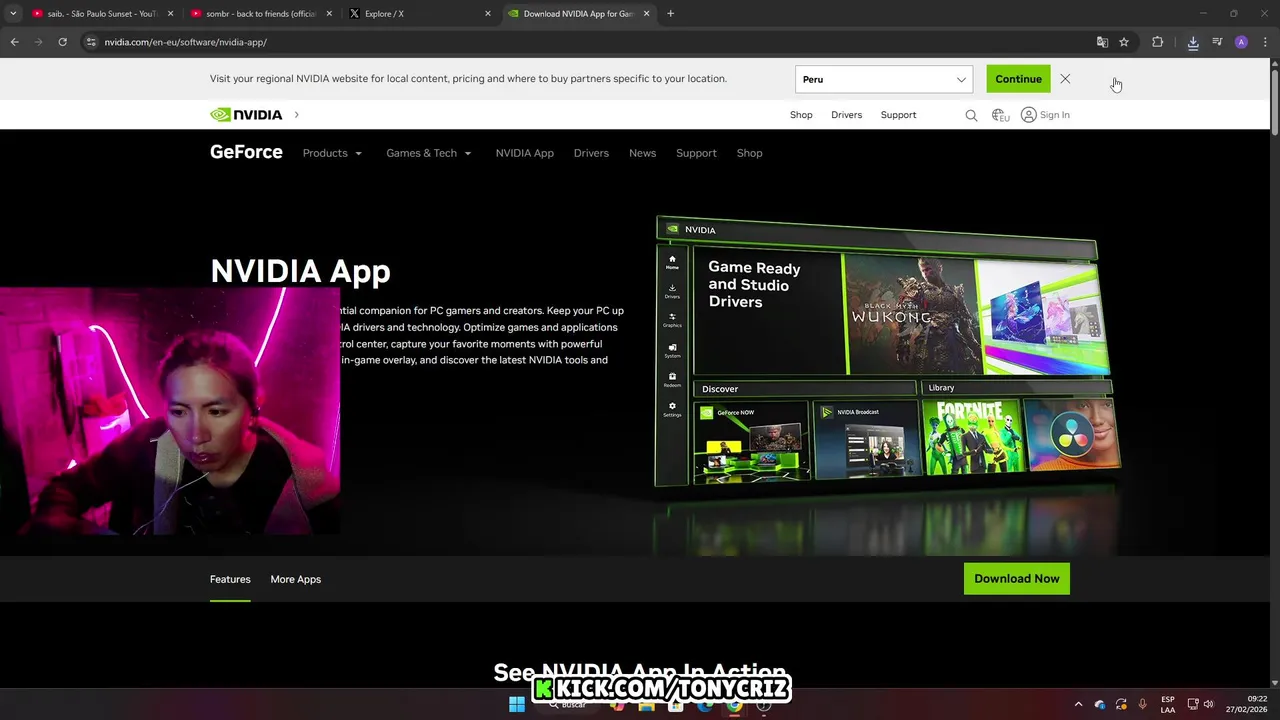Image resolution: width=1280 pixels, height=720 pixels.
Task: Open Drivers in the top NVIDIA bar
Action: pyautogui.click(x=846, y=115)
